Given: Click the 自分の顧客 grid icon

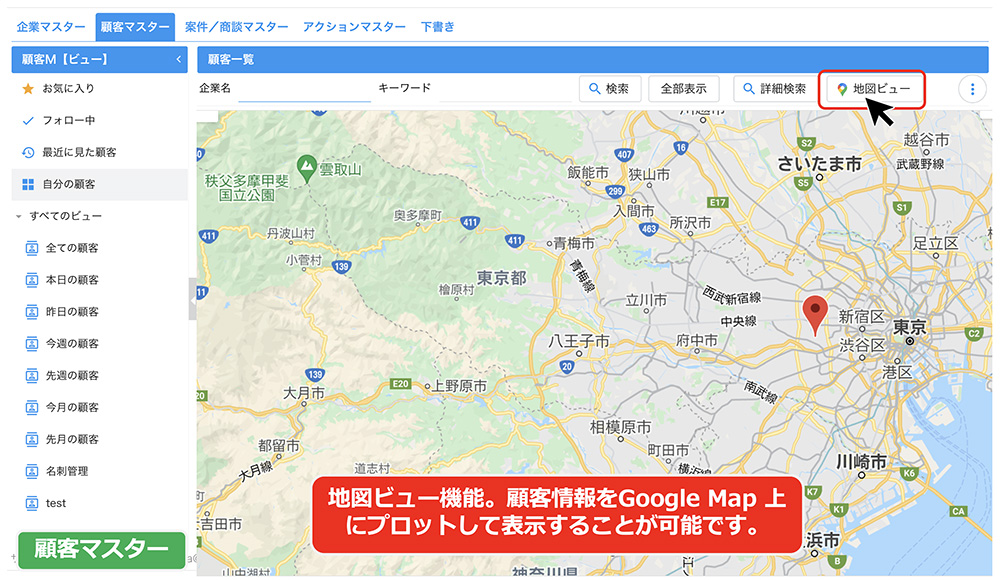Looking at the screenshot, I should [28, 184].
